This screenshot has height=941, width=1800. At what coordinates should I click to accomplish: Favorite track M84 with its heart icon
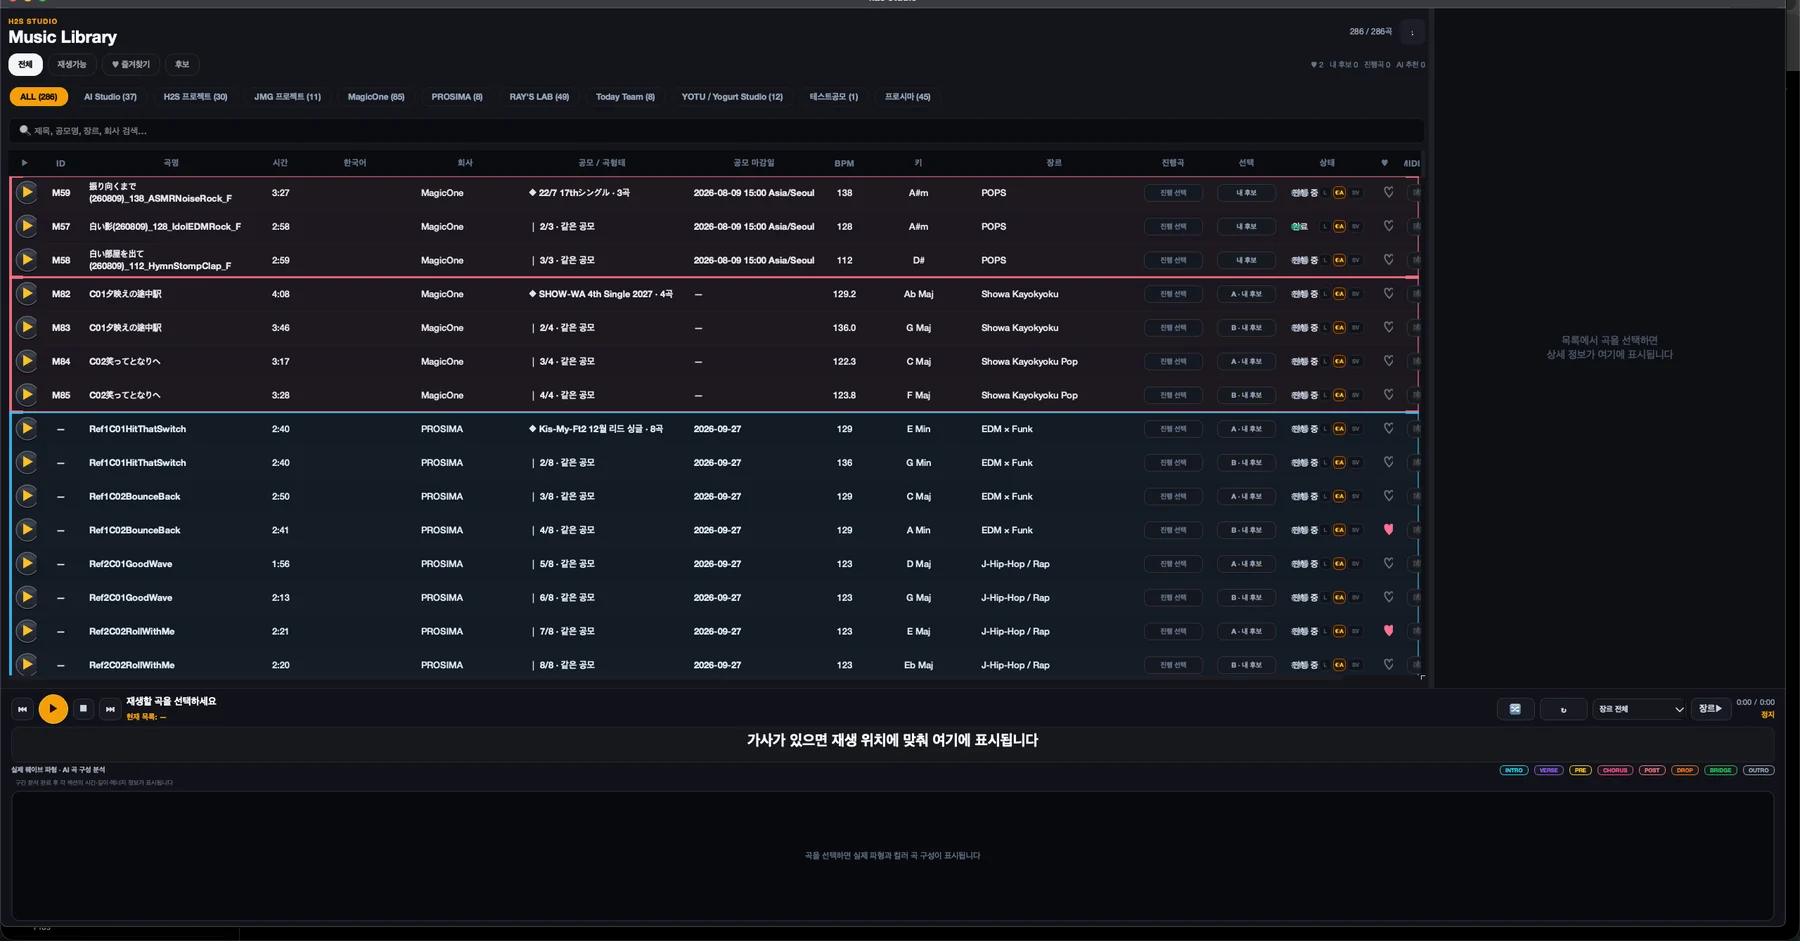tap(1388, 361)
